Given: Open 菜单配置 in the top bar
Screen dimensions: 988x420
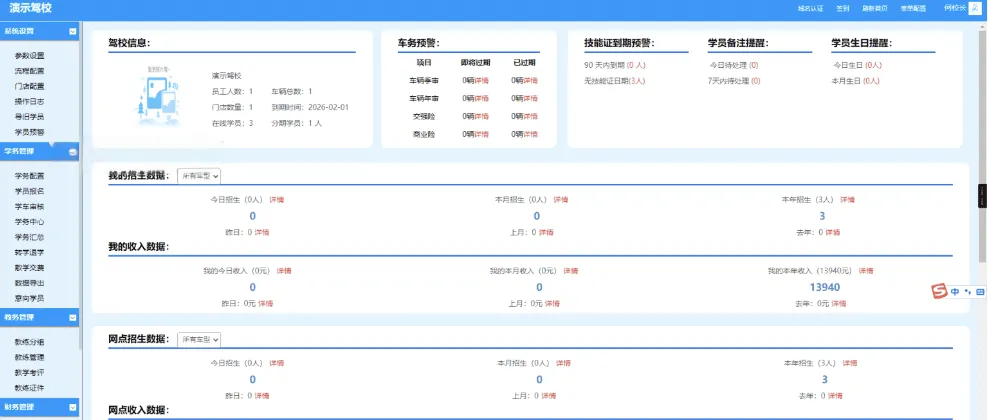Looking at the screenshot, I should tap(913, 9).
